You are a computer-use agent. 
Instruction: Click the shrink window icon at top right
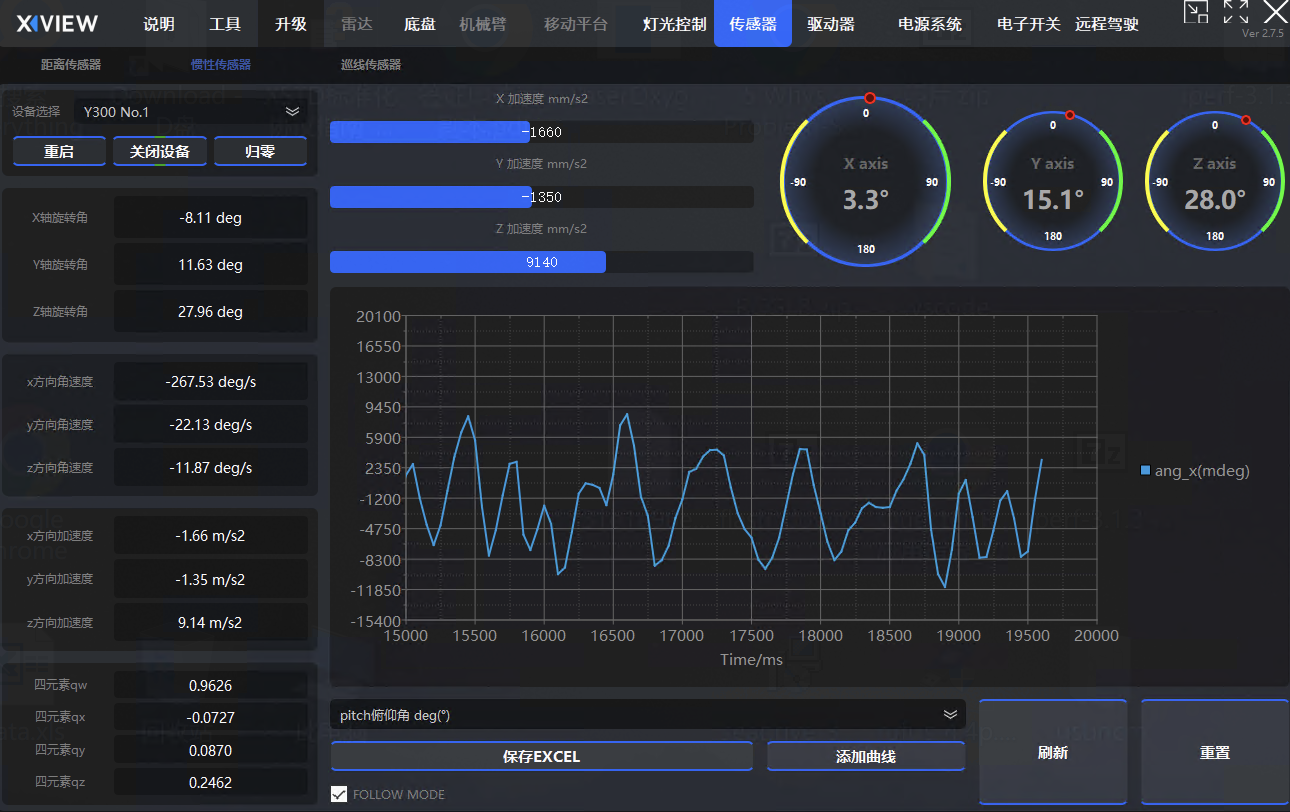click(1195, 12)
